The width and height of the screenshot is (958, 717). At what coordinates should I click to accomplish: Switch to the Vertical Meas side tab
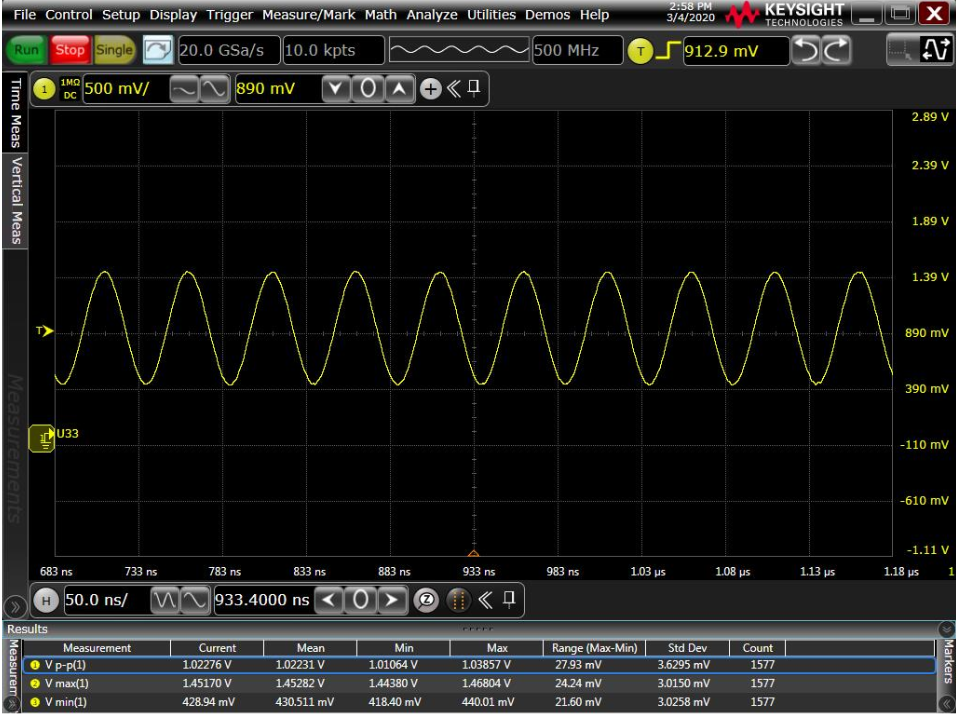[15, 201]
